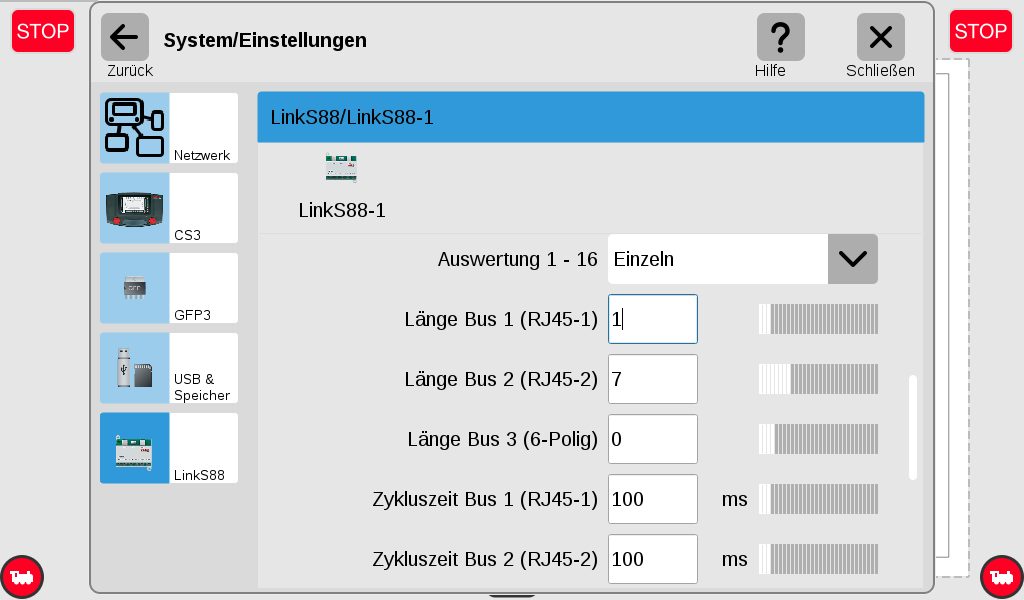Click the vertical scrollbar in settings list
Screen dimensions: 1024x600
913,428
